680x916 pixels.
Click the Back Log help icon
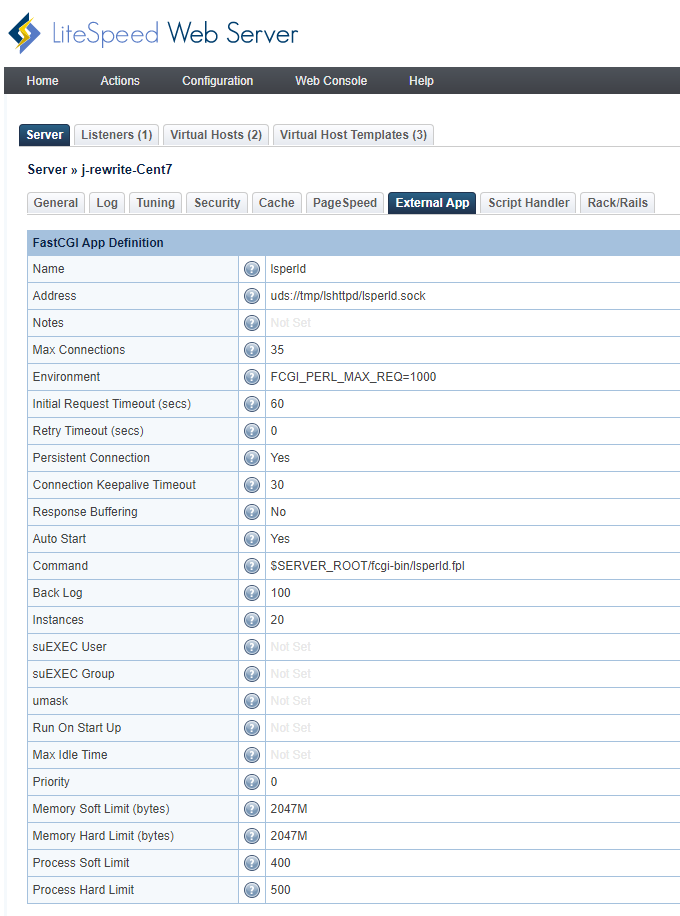point(252,593)
